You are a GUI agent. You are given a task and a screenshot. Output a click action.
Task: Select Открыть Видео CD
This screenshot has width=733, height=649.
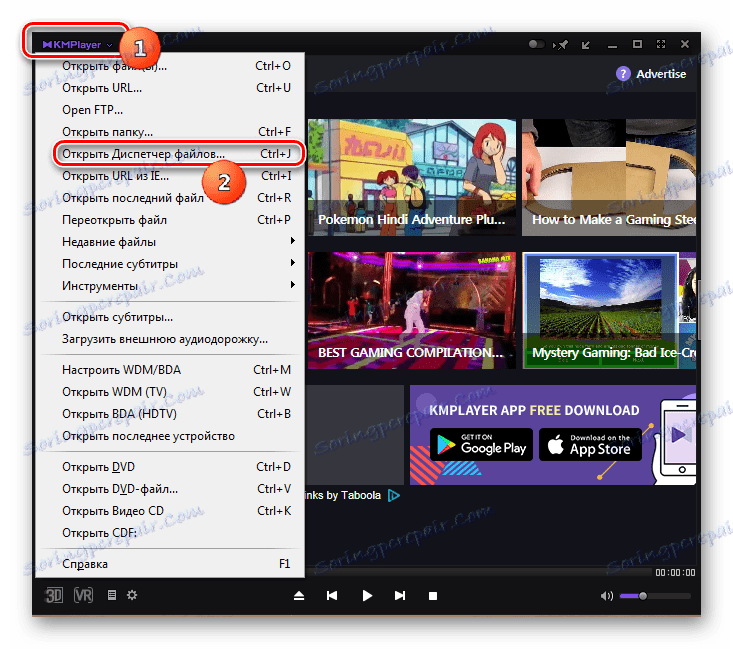pyautogui.click(x=170, y=511)
